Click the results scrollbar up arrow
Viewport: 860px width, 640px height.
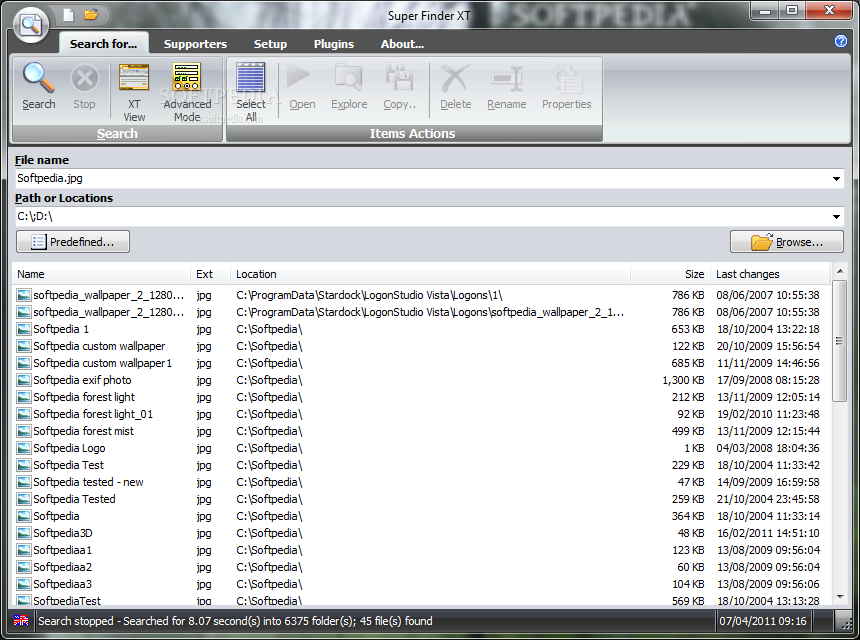pos(840,271)
